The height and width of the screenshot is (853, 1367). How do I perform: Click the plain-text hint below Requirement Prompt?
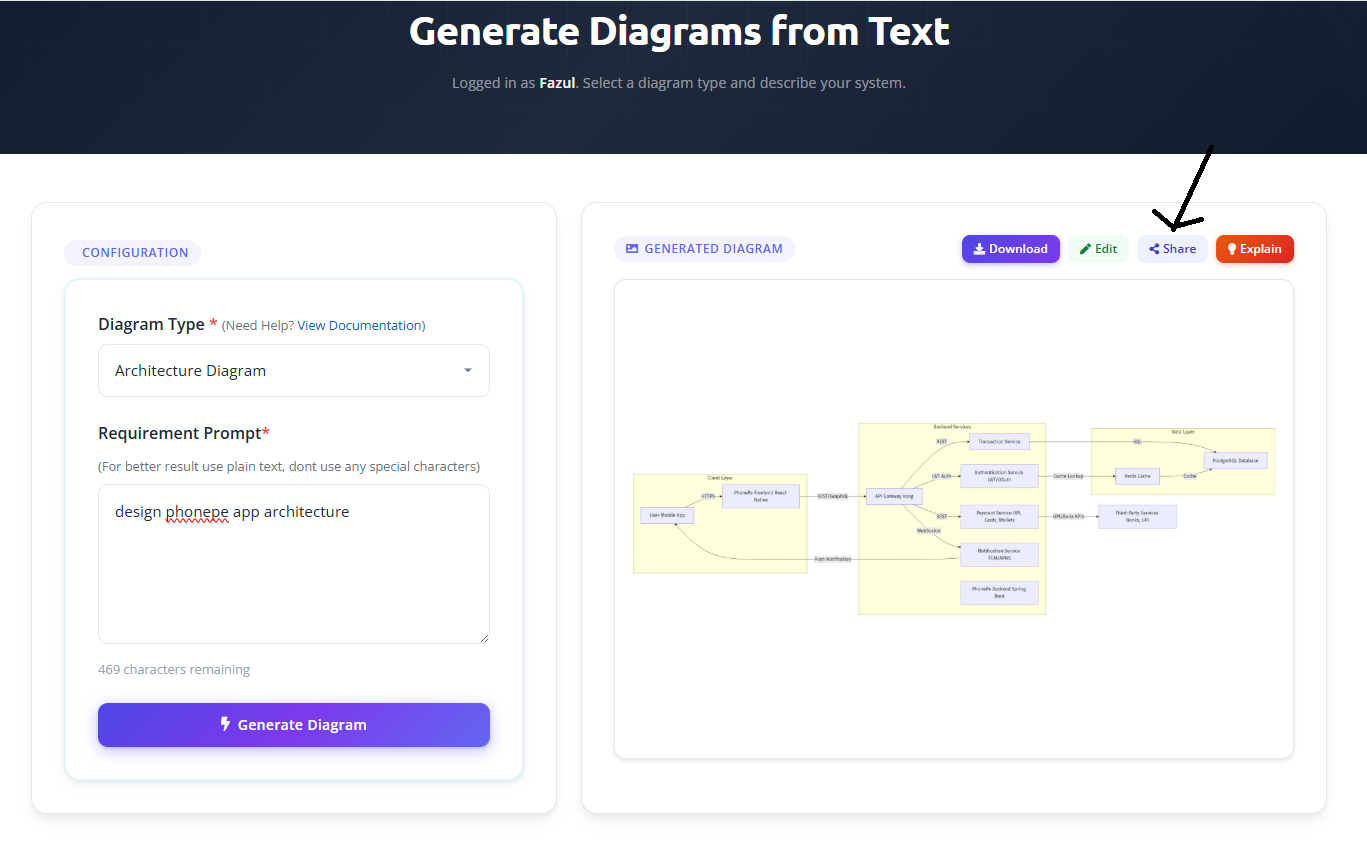[x=289, y=466]
